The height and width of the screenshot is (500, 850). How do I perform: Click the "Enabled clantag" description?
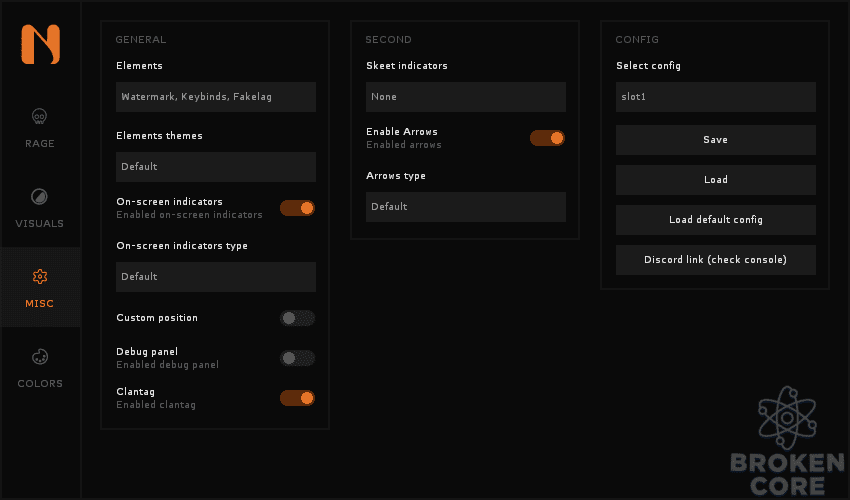(x=156, y=405)
